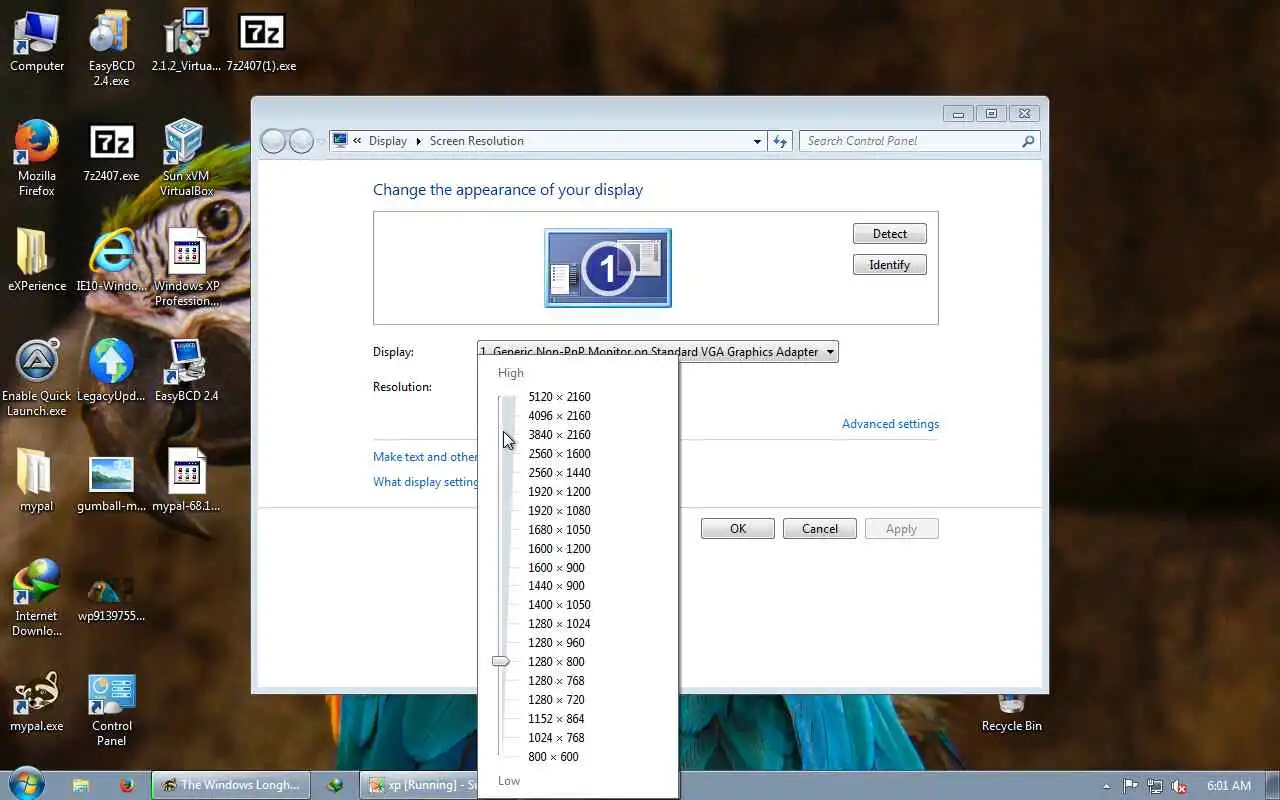The width and height of the screenshot is (1280, 800).
Task: Open the Sun xVM VirtualBox shortcut
Action: click(x=186, y=158)
